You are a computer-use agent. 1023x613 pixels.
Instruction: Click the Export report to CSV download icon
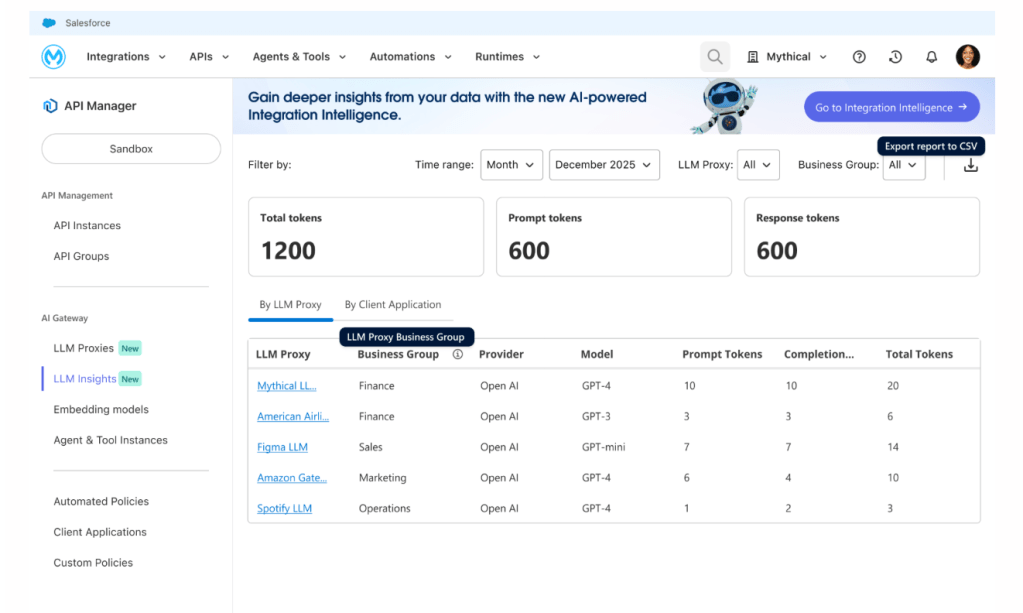971,166
